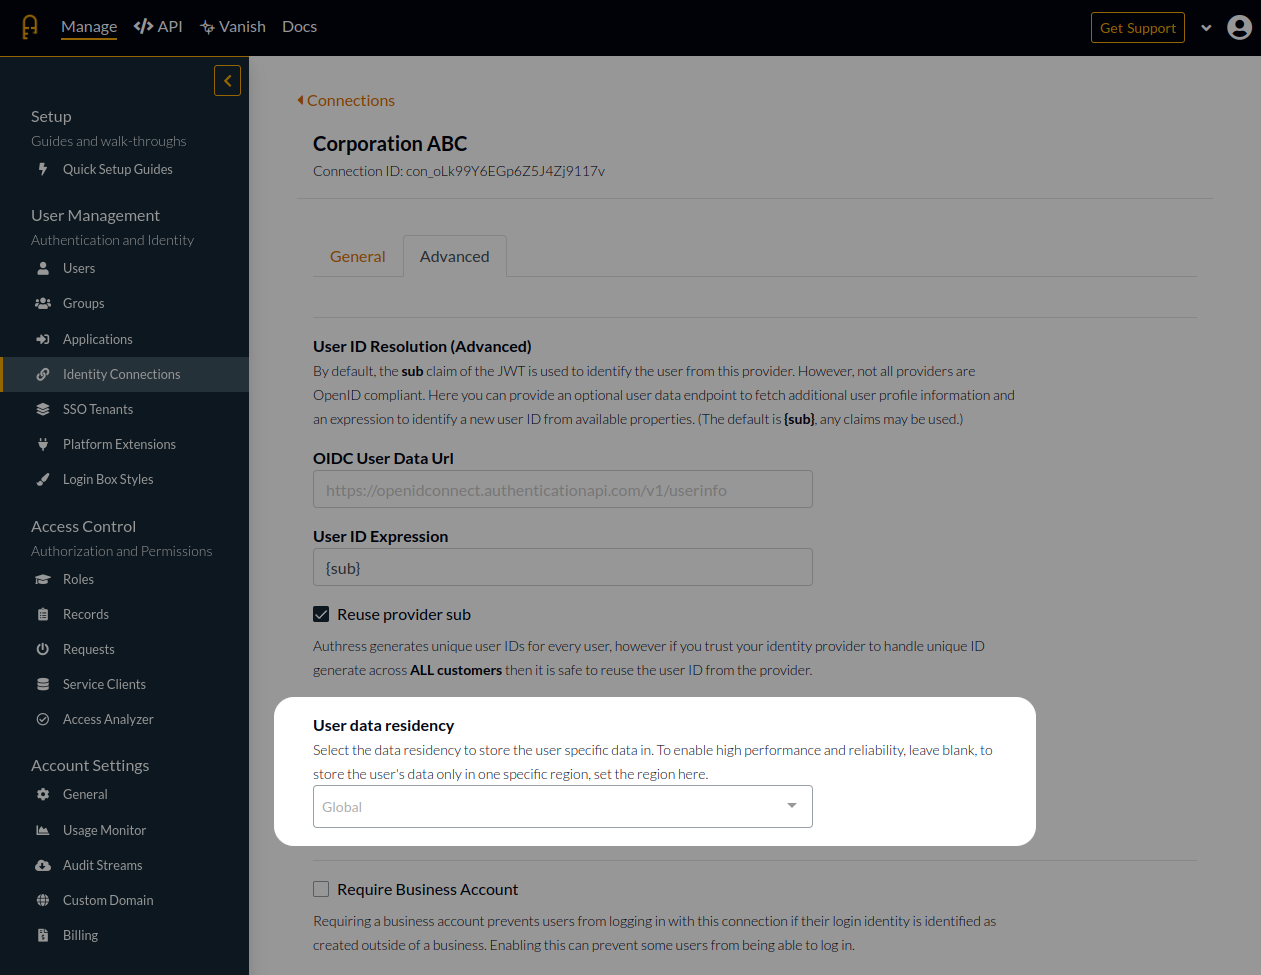Click the OIDC User Data Url field
The image size is (1261, 975).
pos(562,489)
